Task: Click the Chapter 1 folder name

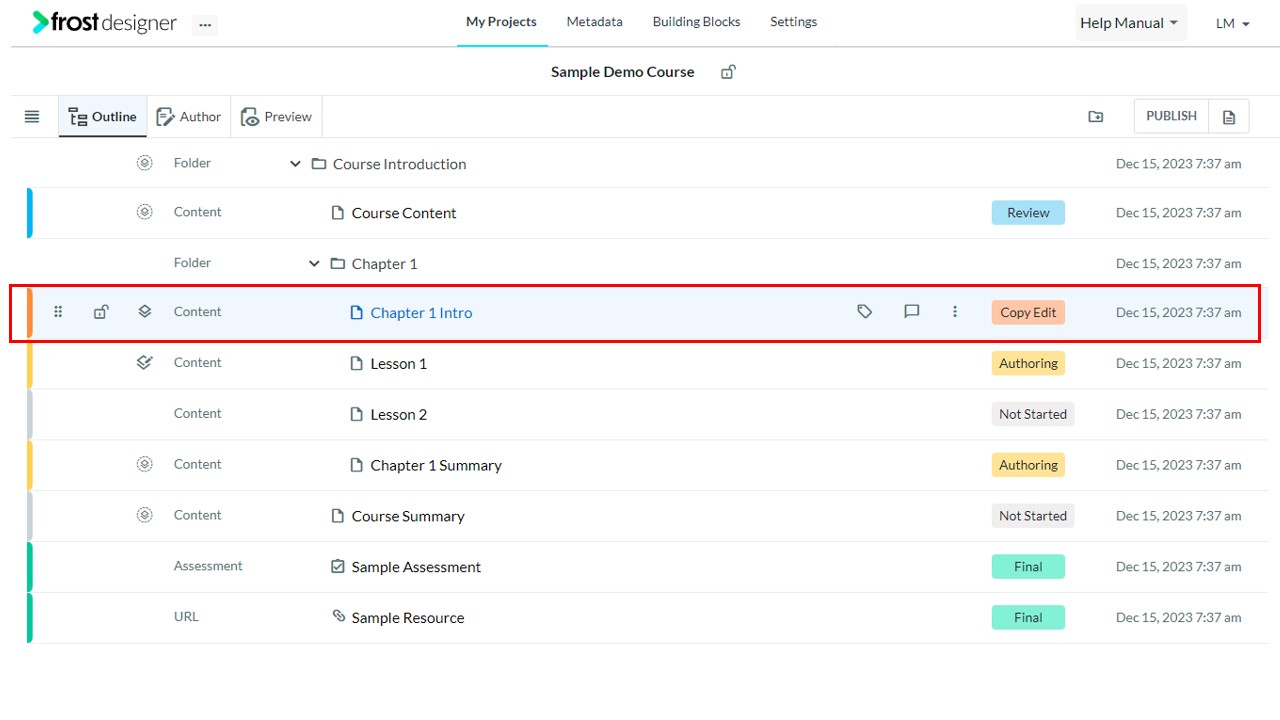Action: (384, 264)
